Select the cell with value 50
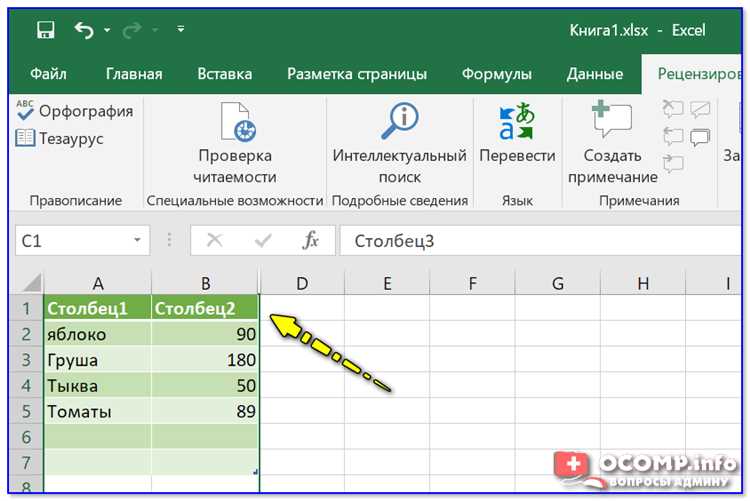The height and width of the screenshot is (501, 750). [205, 385]
